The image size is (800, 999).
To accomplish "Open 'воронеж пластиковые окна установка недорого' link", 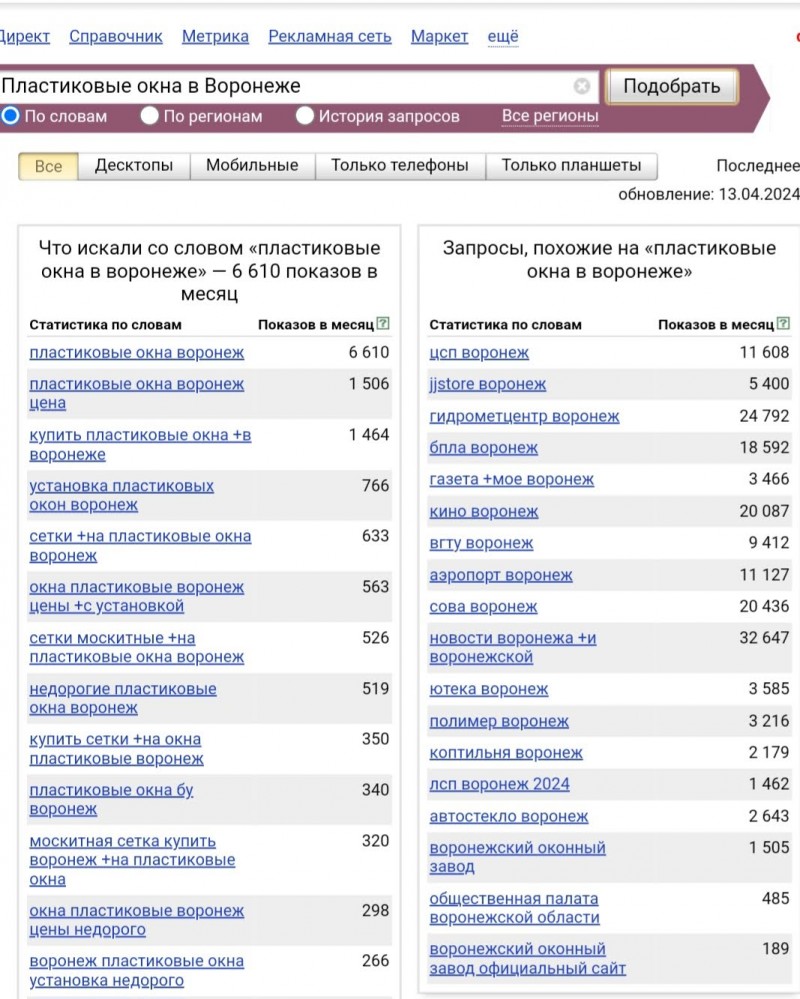I will pos(136,970).
